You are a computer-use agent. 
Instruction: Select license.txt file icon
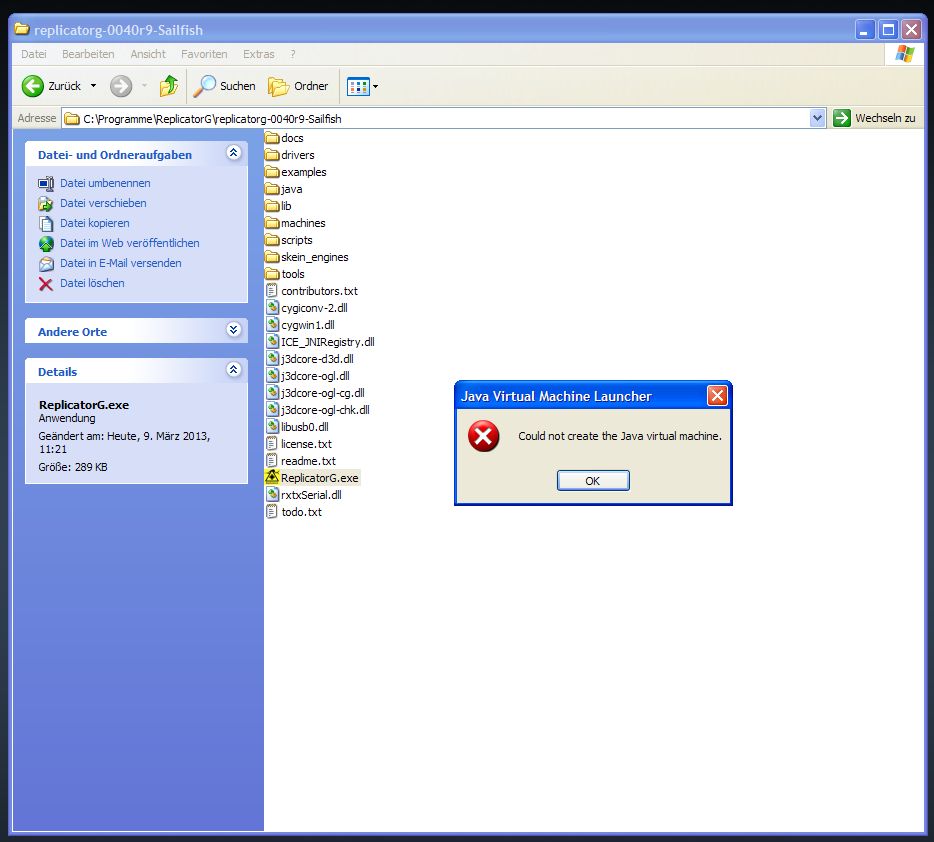click(272, 444)
